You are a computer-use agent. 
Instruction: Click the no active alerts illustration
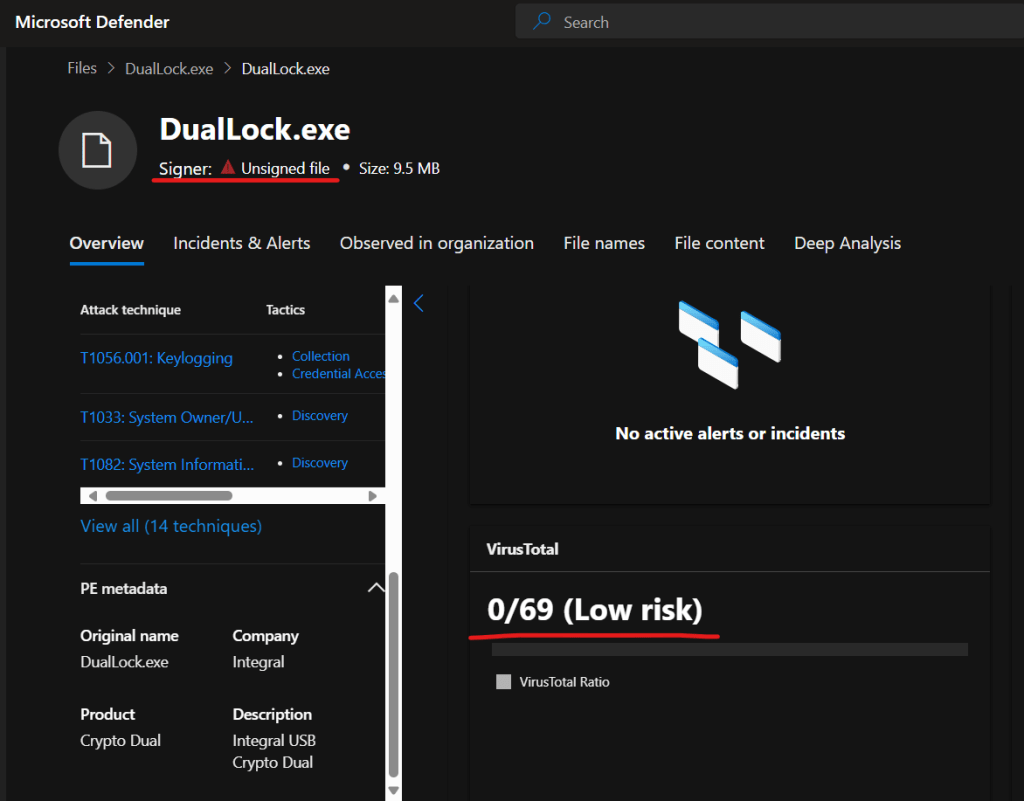point(729,344)
